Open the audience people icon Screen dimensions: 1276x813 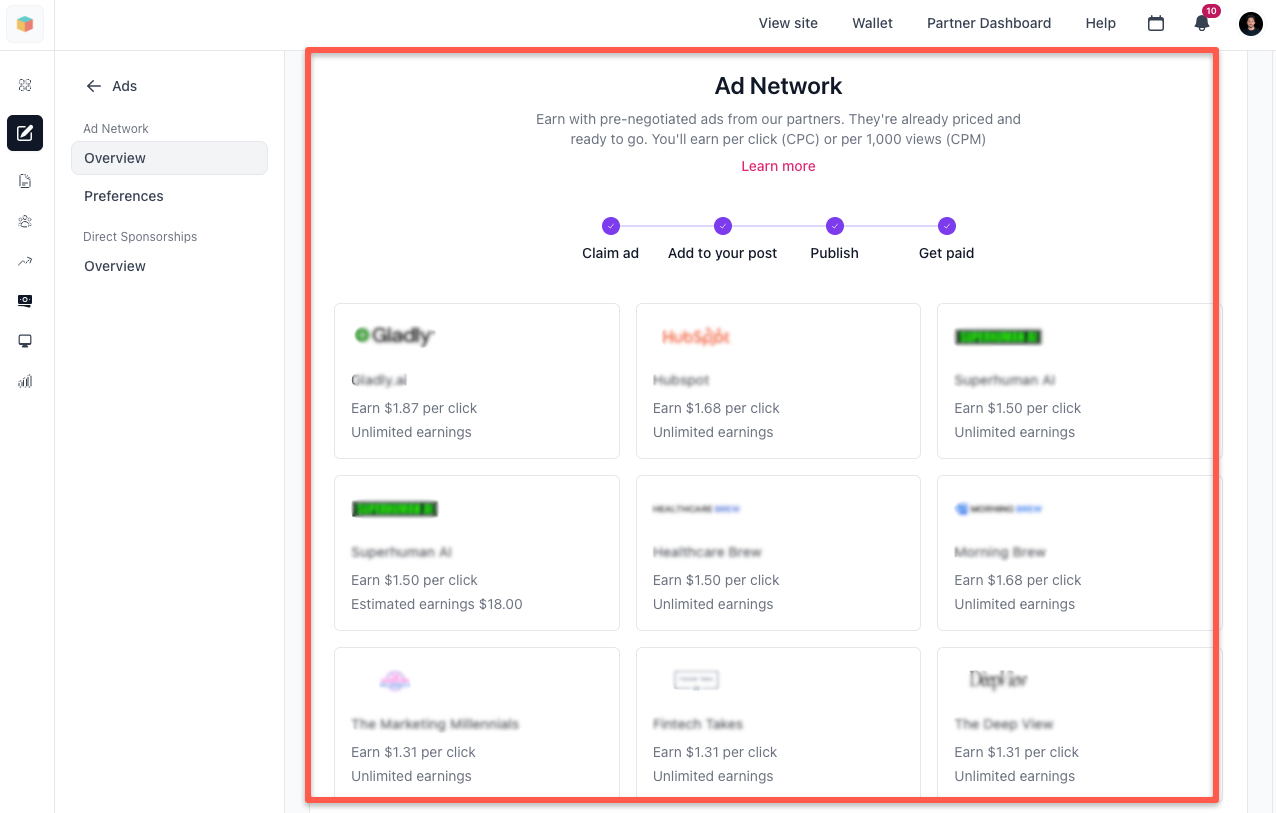tap(24, 221)
